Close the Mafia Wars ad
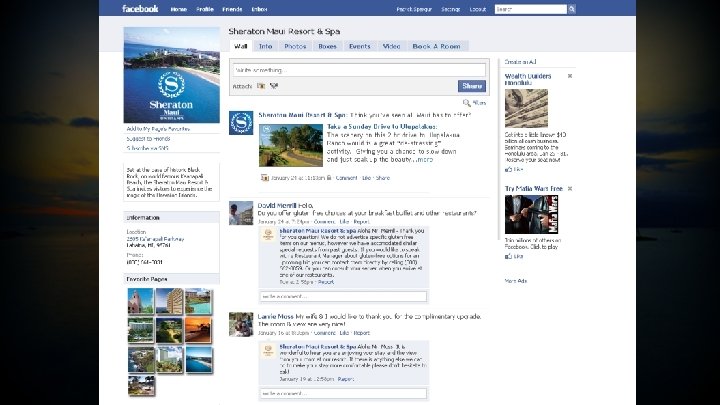This screenshot has width=720, height=405. (x=570, y=188)
